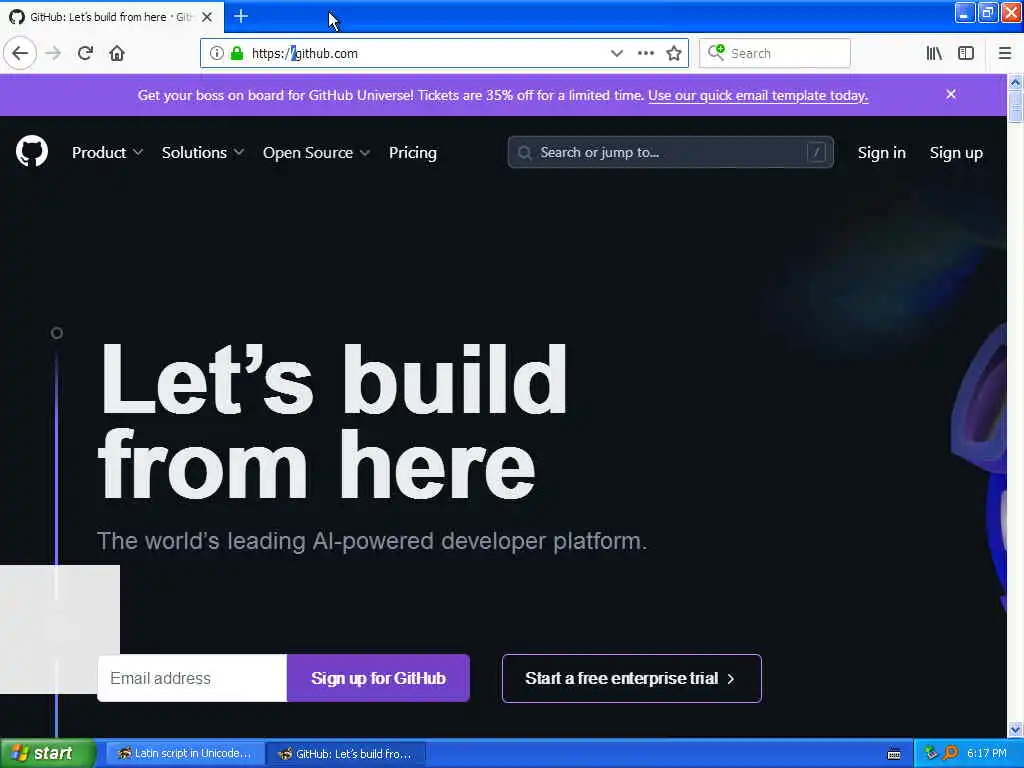Viewport: 1024px width, 768px height.
Task: Open the Windows Start menu
Action: [x=47, y=753]
